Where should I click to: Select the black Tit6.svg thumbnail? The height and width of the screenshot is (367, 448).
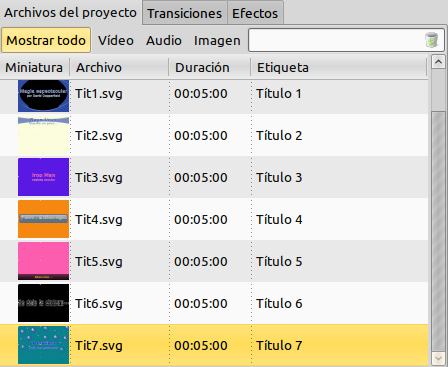[x=43, y=303]
